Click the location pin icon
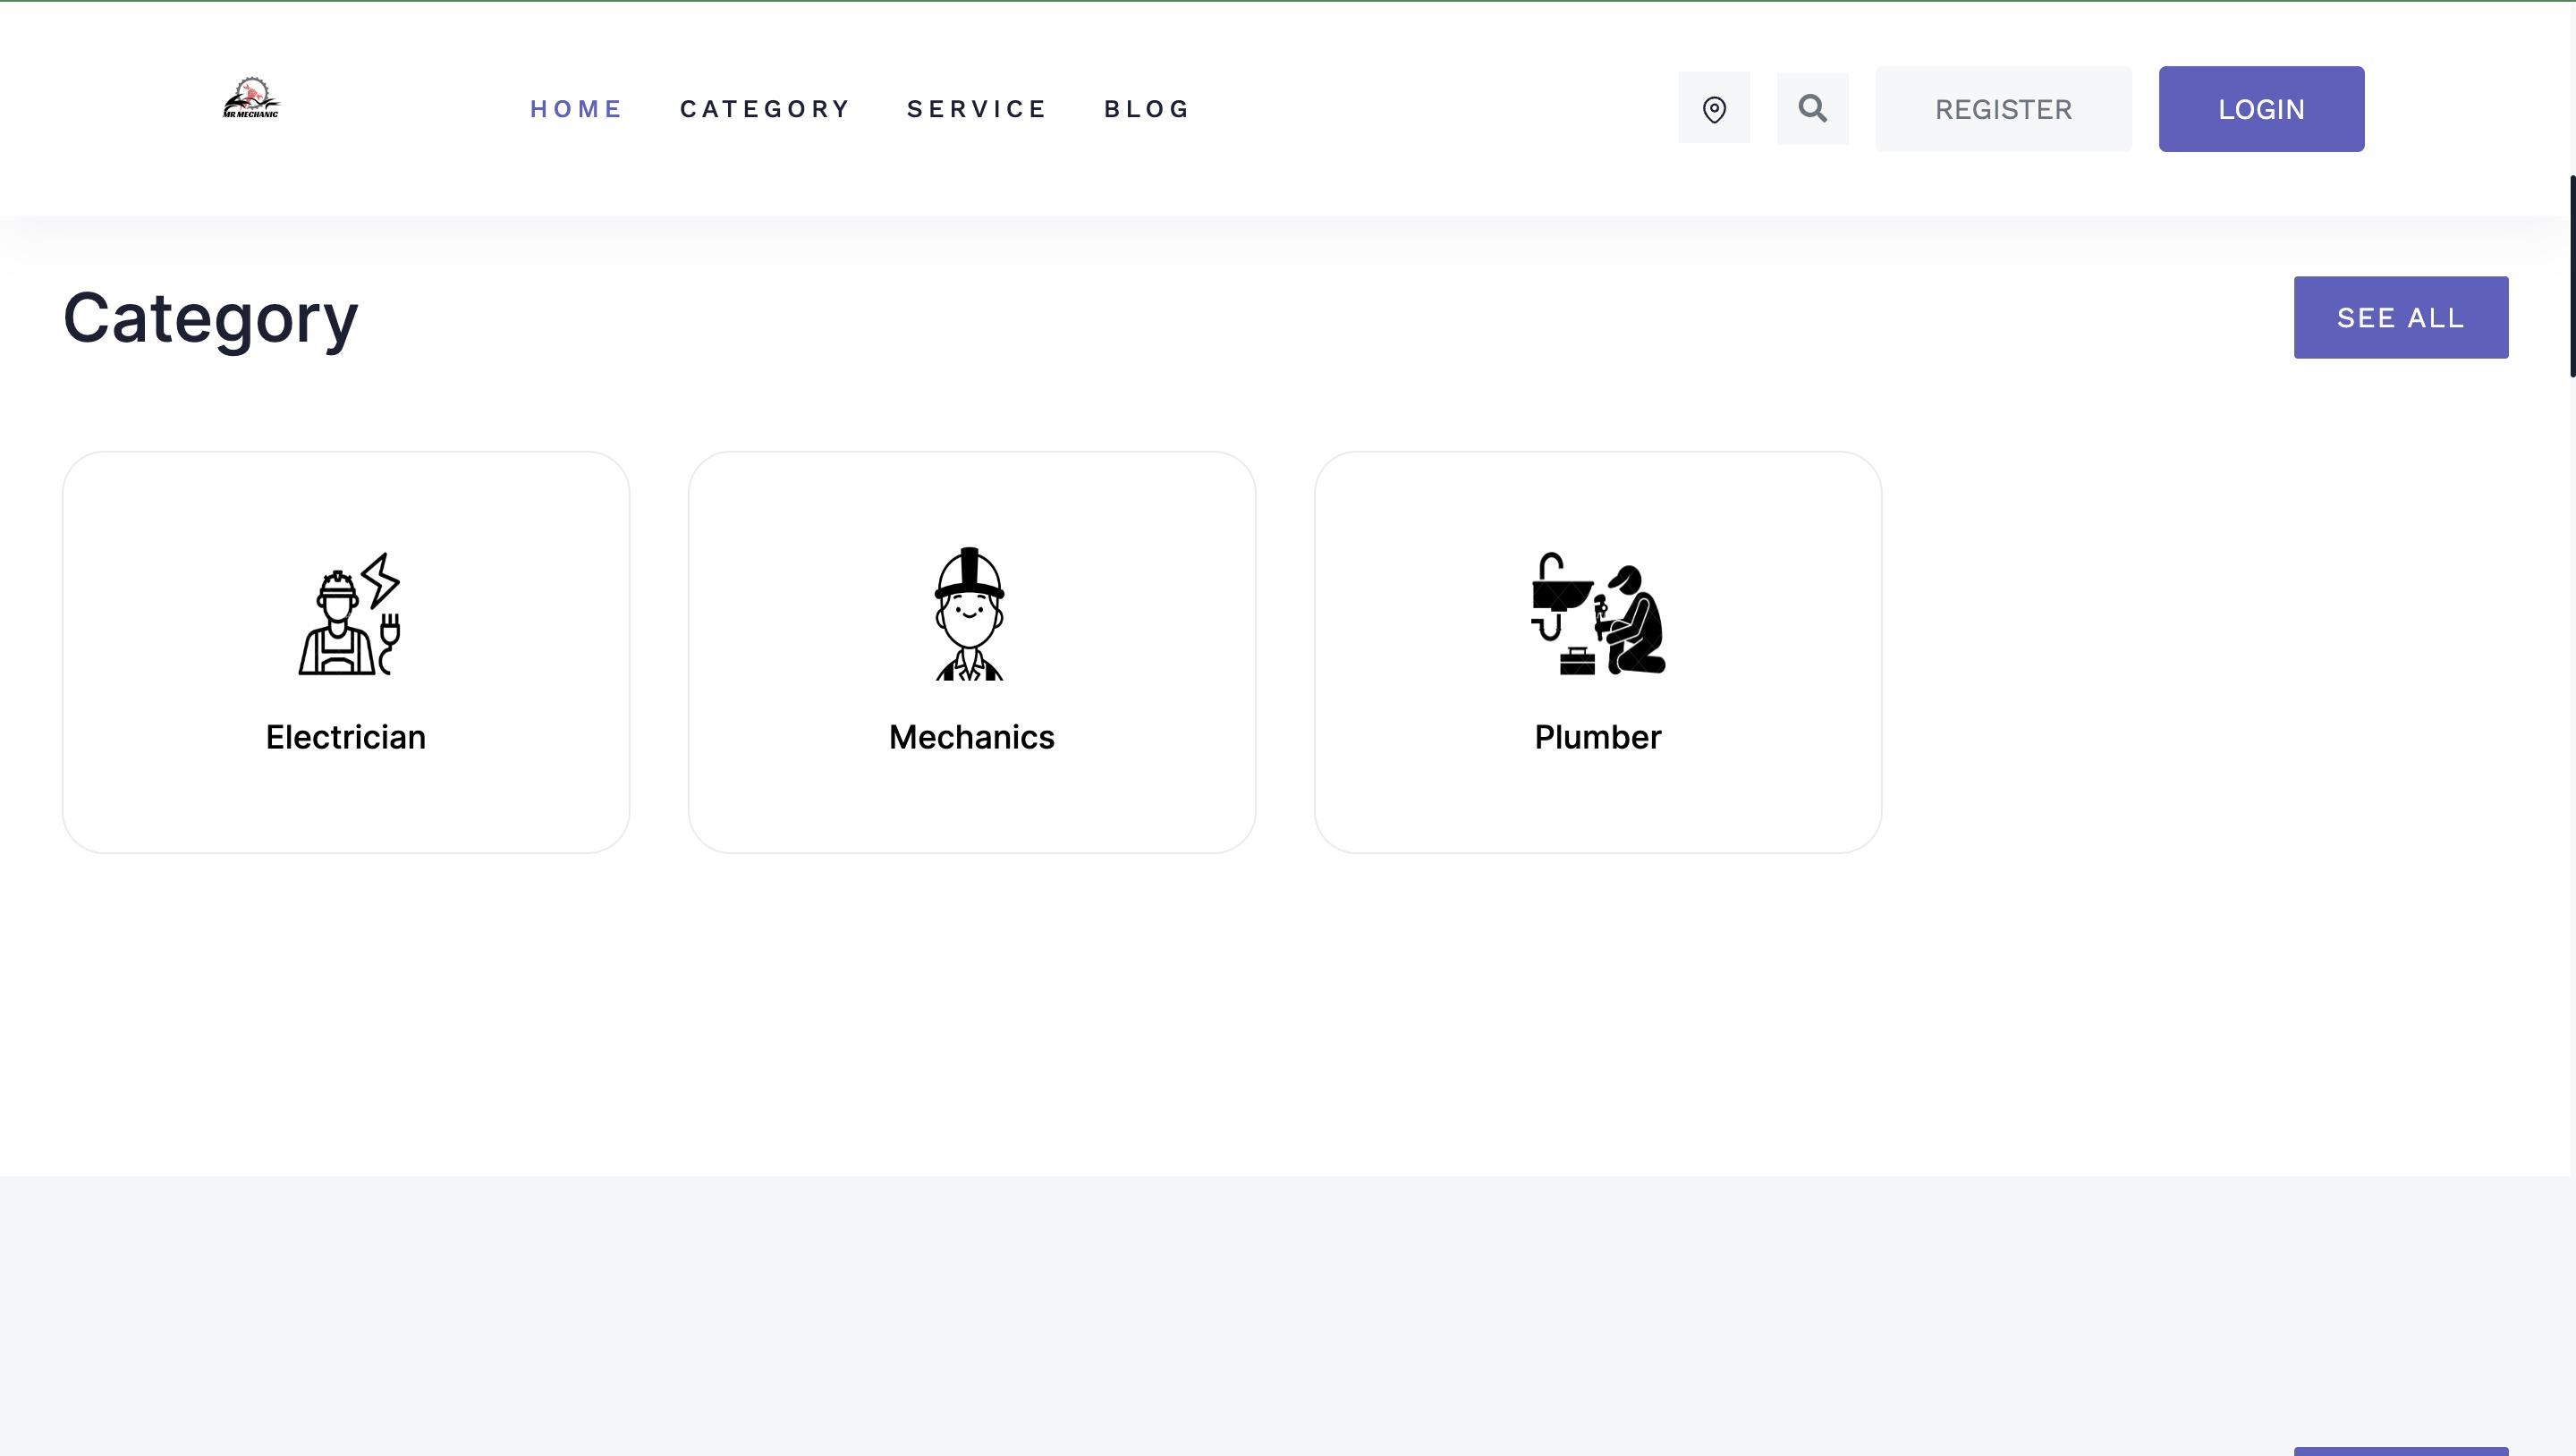The width and height of the screenshot is (2576, 1456). pos(1714,108)
